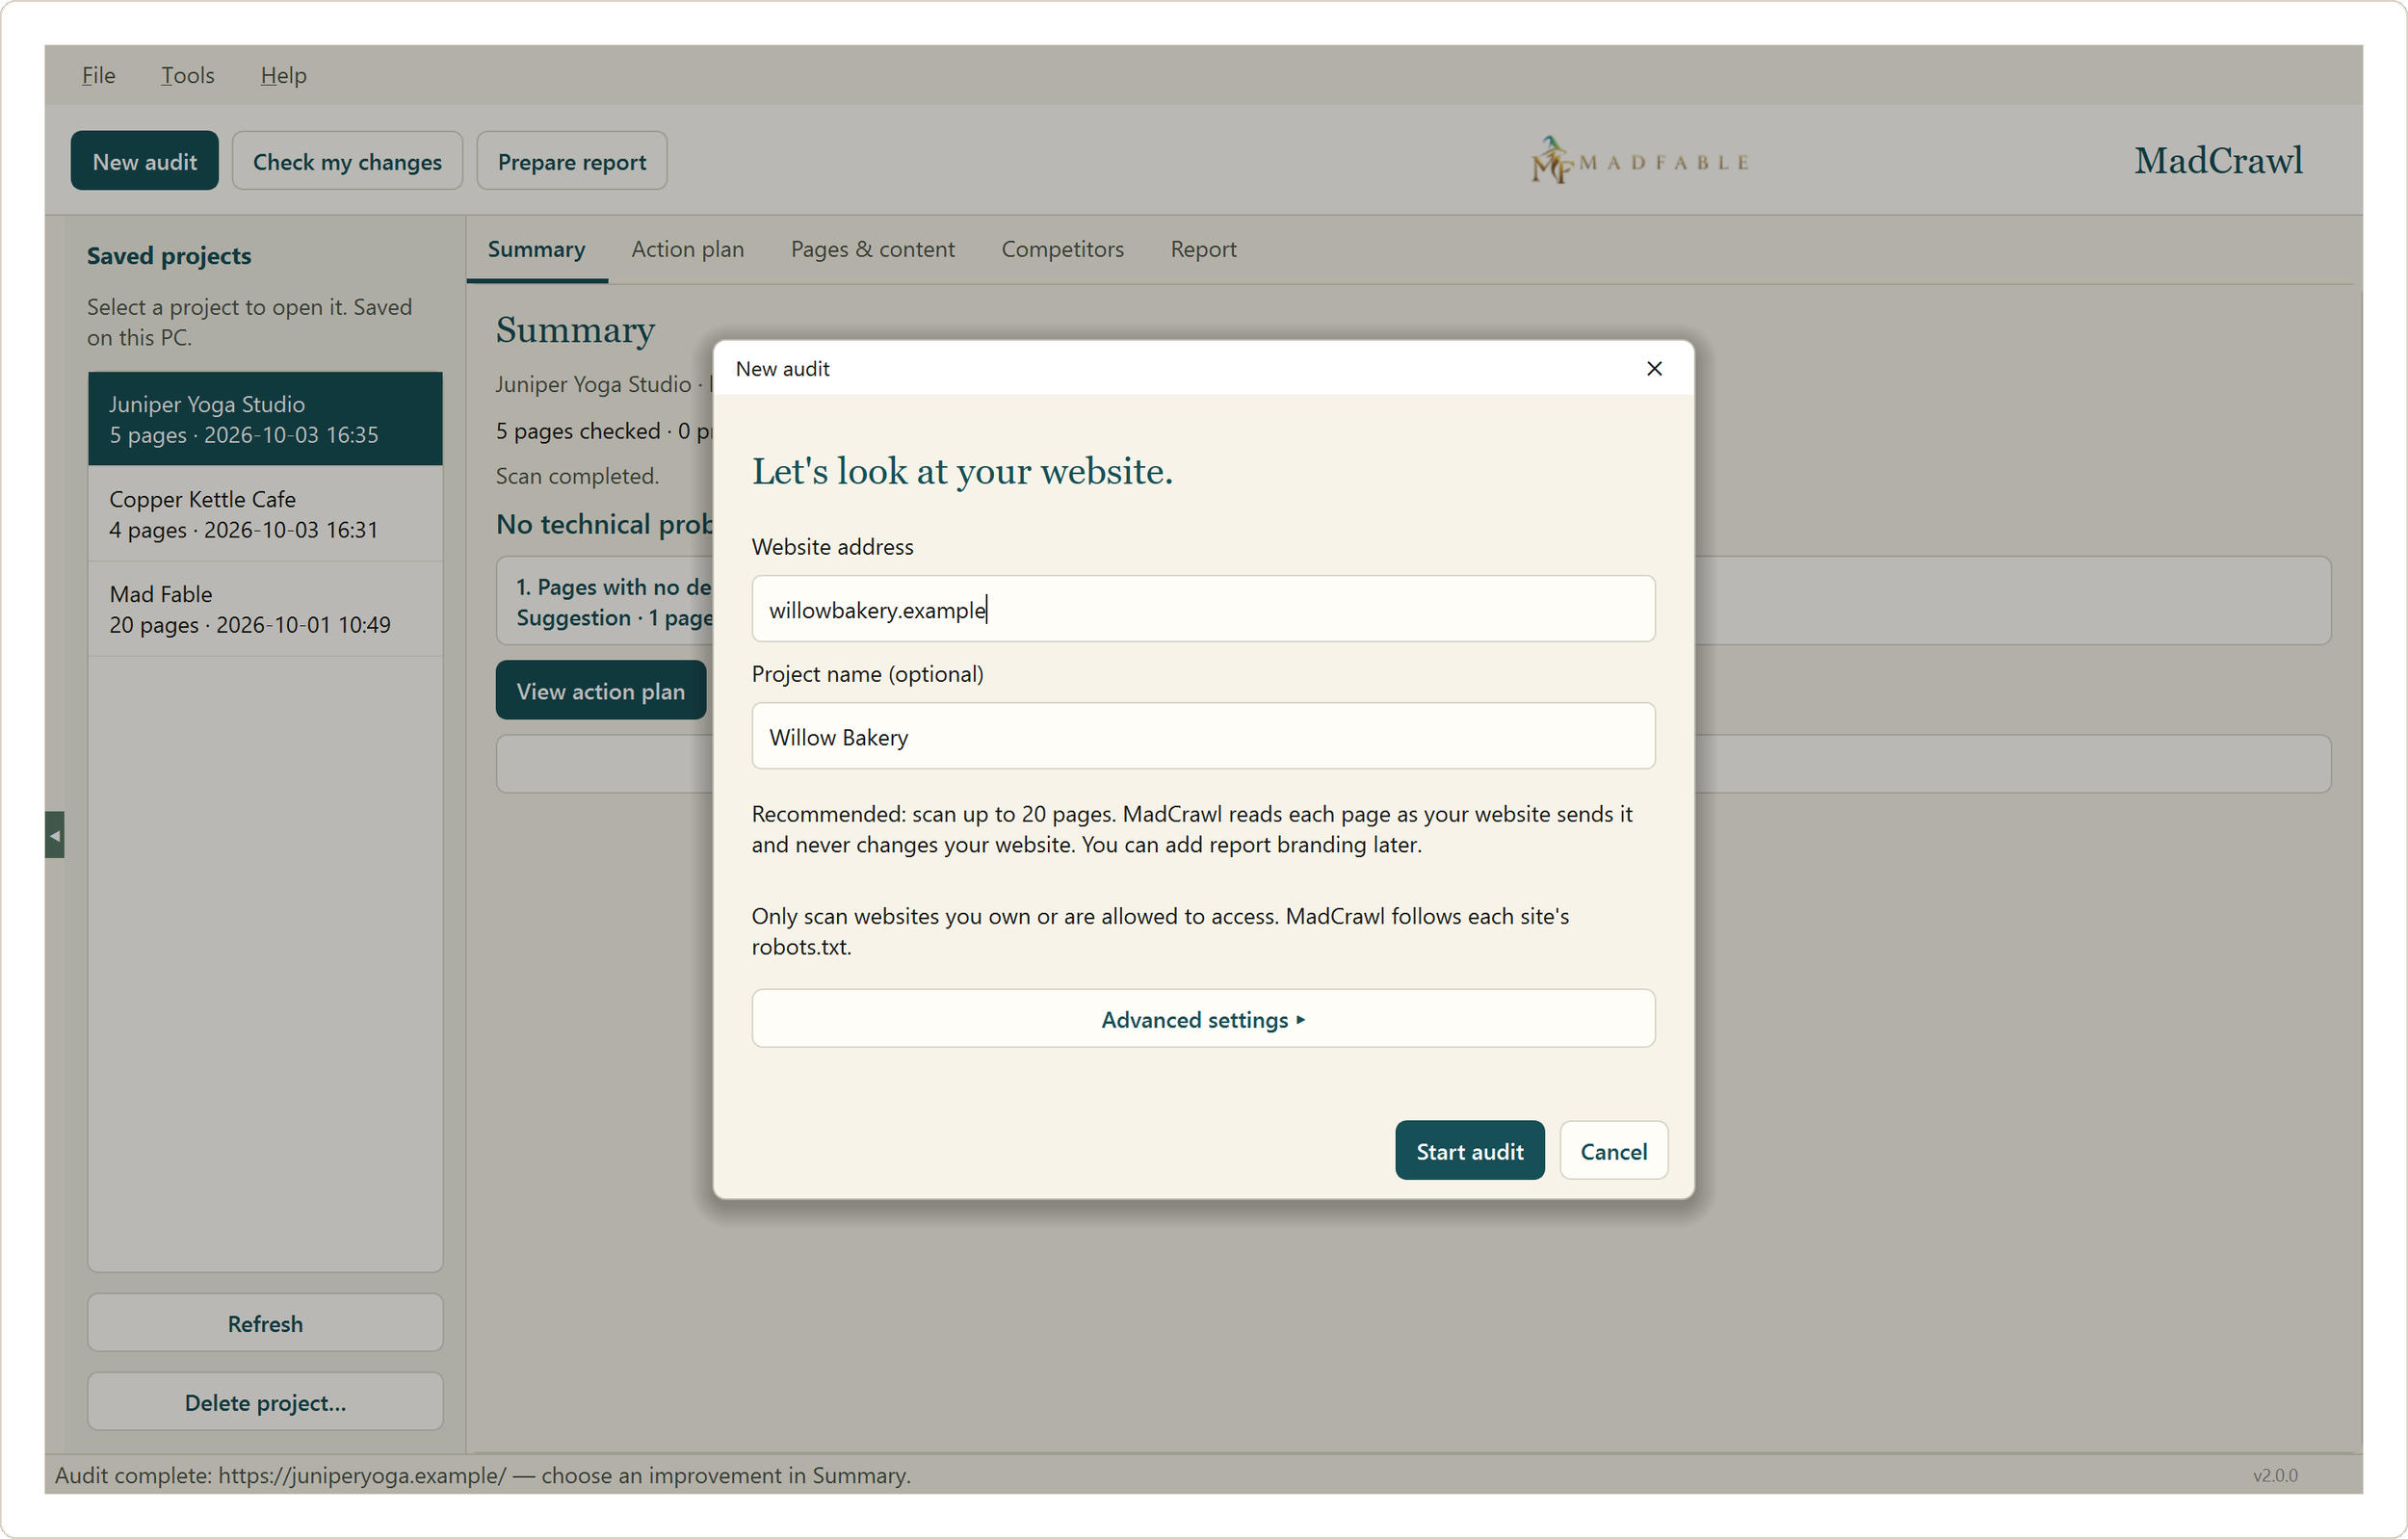
Task: Focus the Website address field
Action: (1203, 609)
